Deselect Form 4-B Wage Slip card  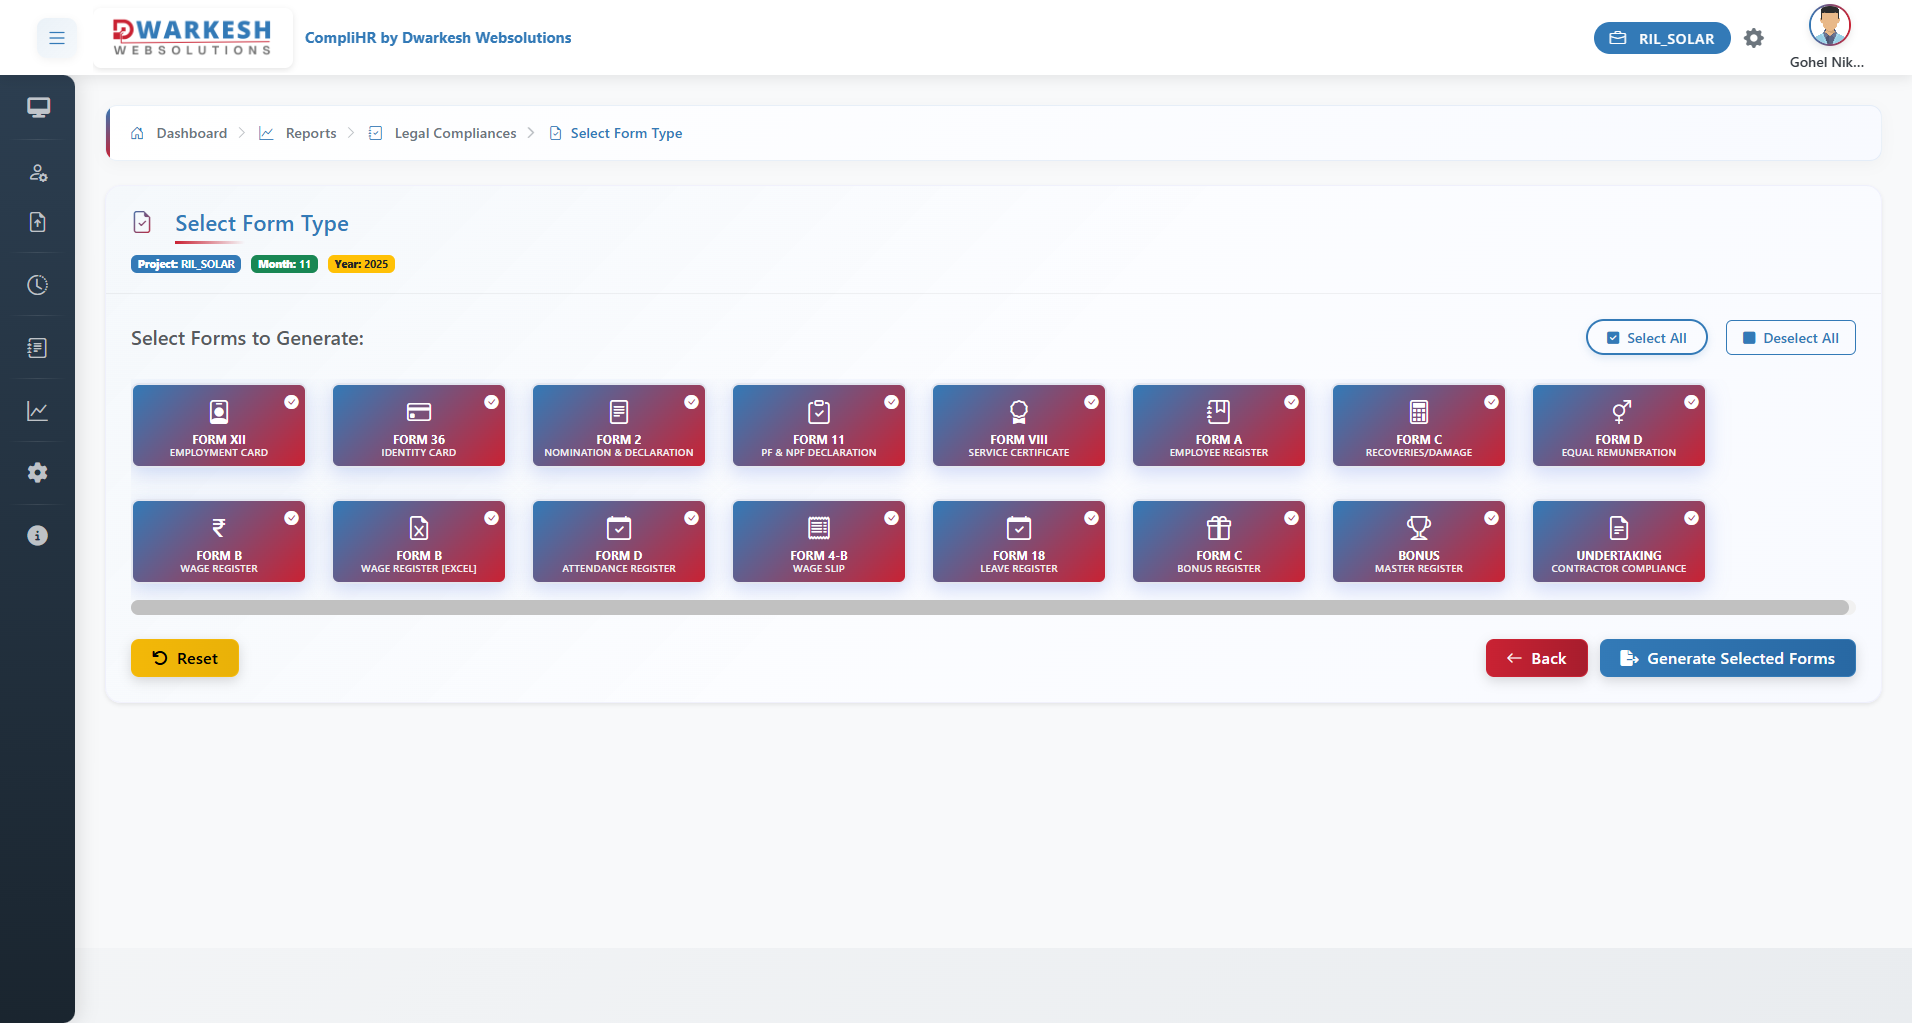[x=818, y=541]
